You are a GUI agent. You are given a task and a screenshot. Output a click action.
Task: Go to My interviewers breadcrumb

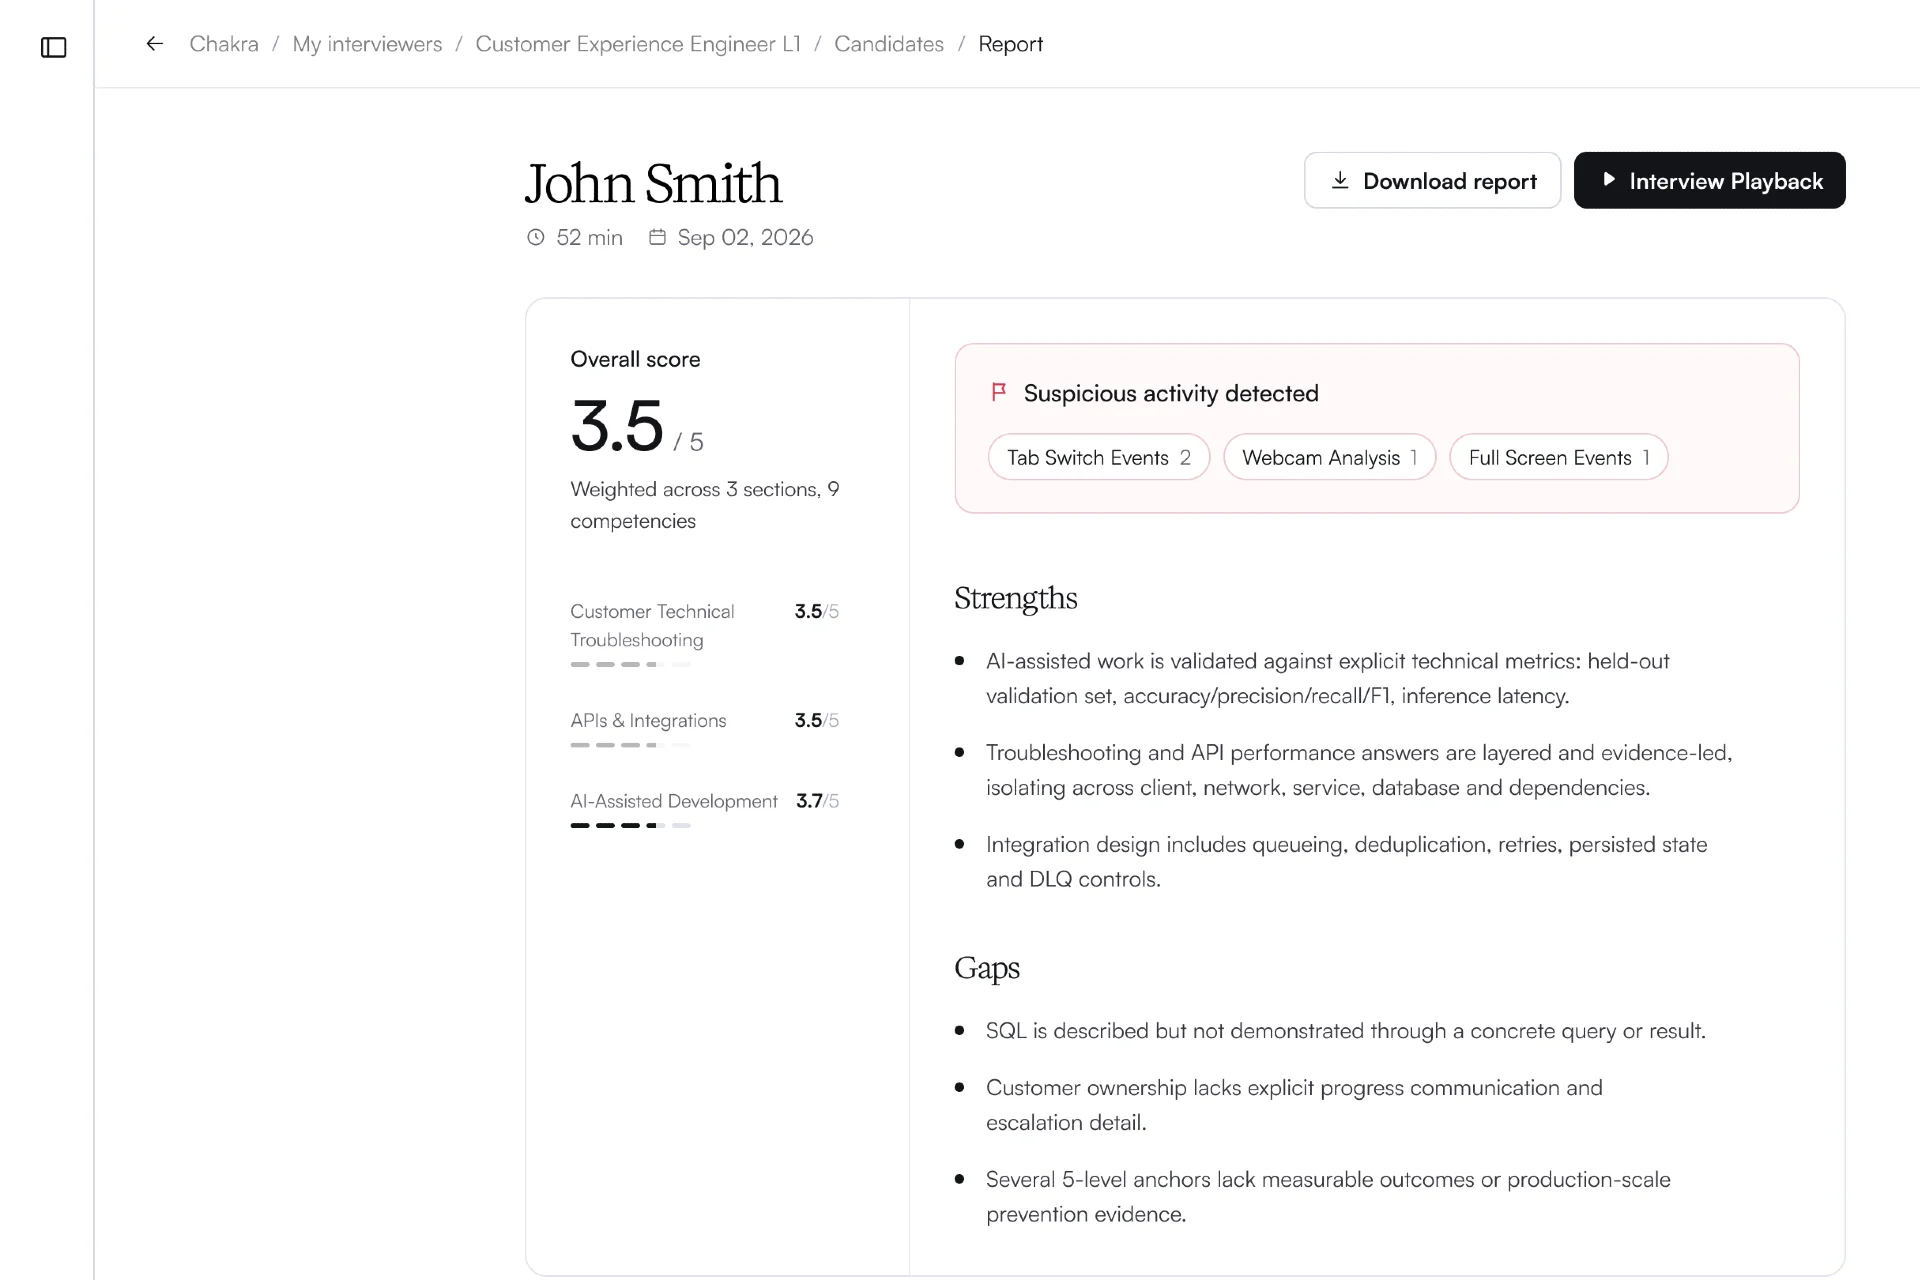click(367, 44)
